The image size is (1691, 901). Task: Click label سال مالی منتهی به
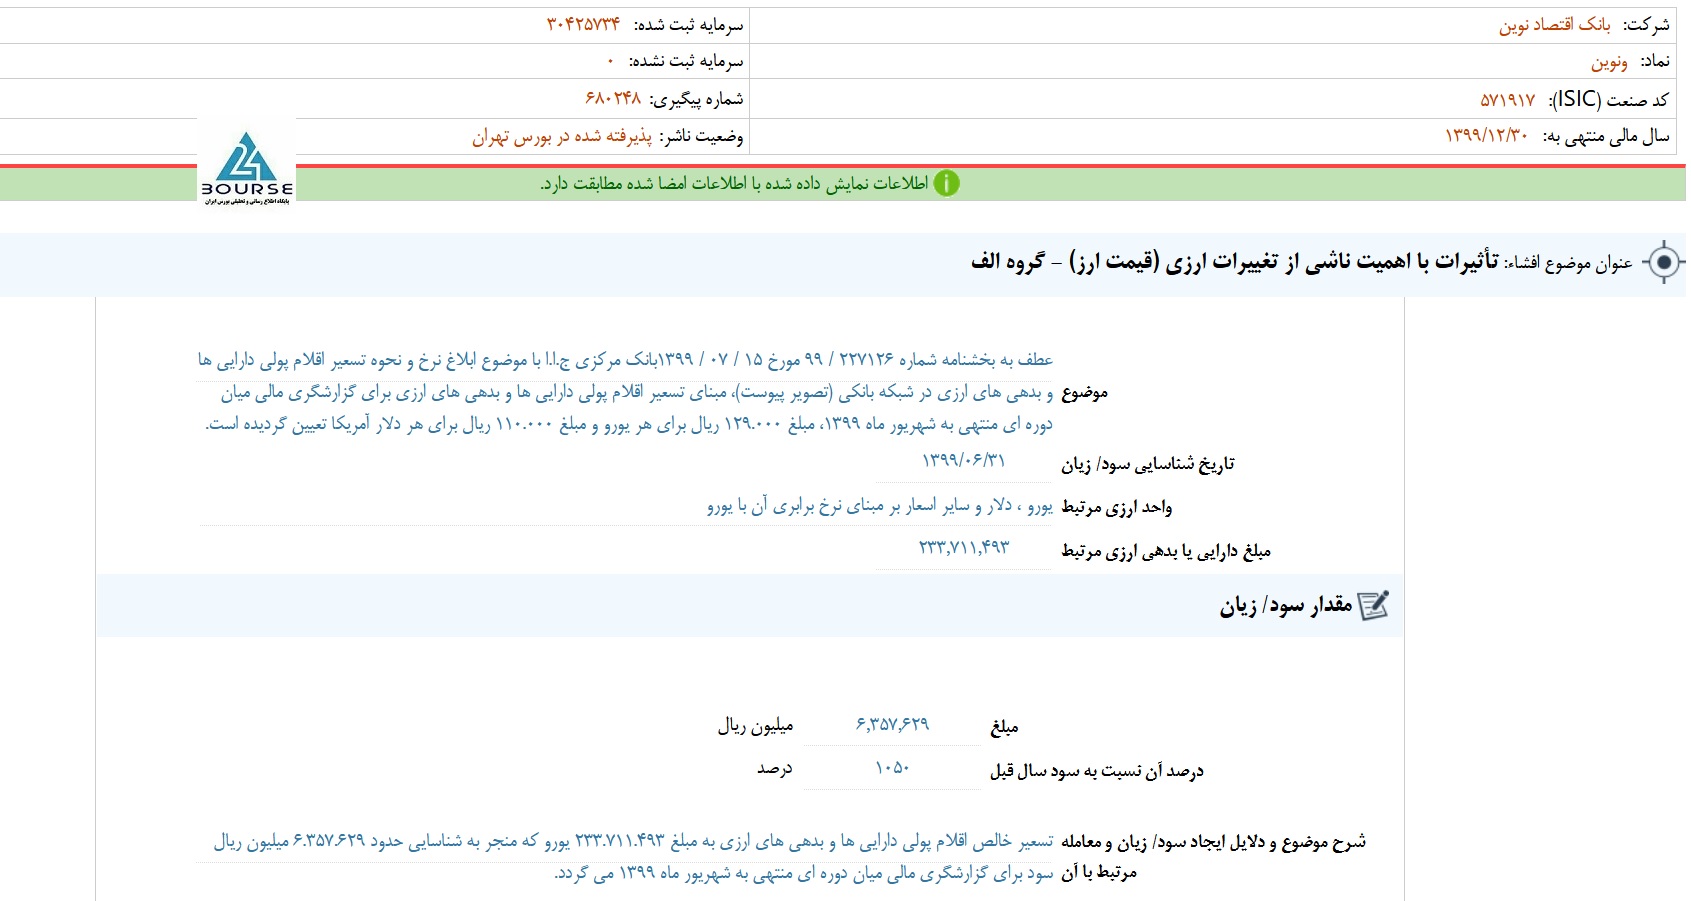(1606, 136)
